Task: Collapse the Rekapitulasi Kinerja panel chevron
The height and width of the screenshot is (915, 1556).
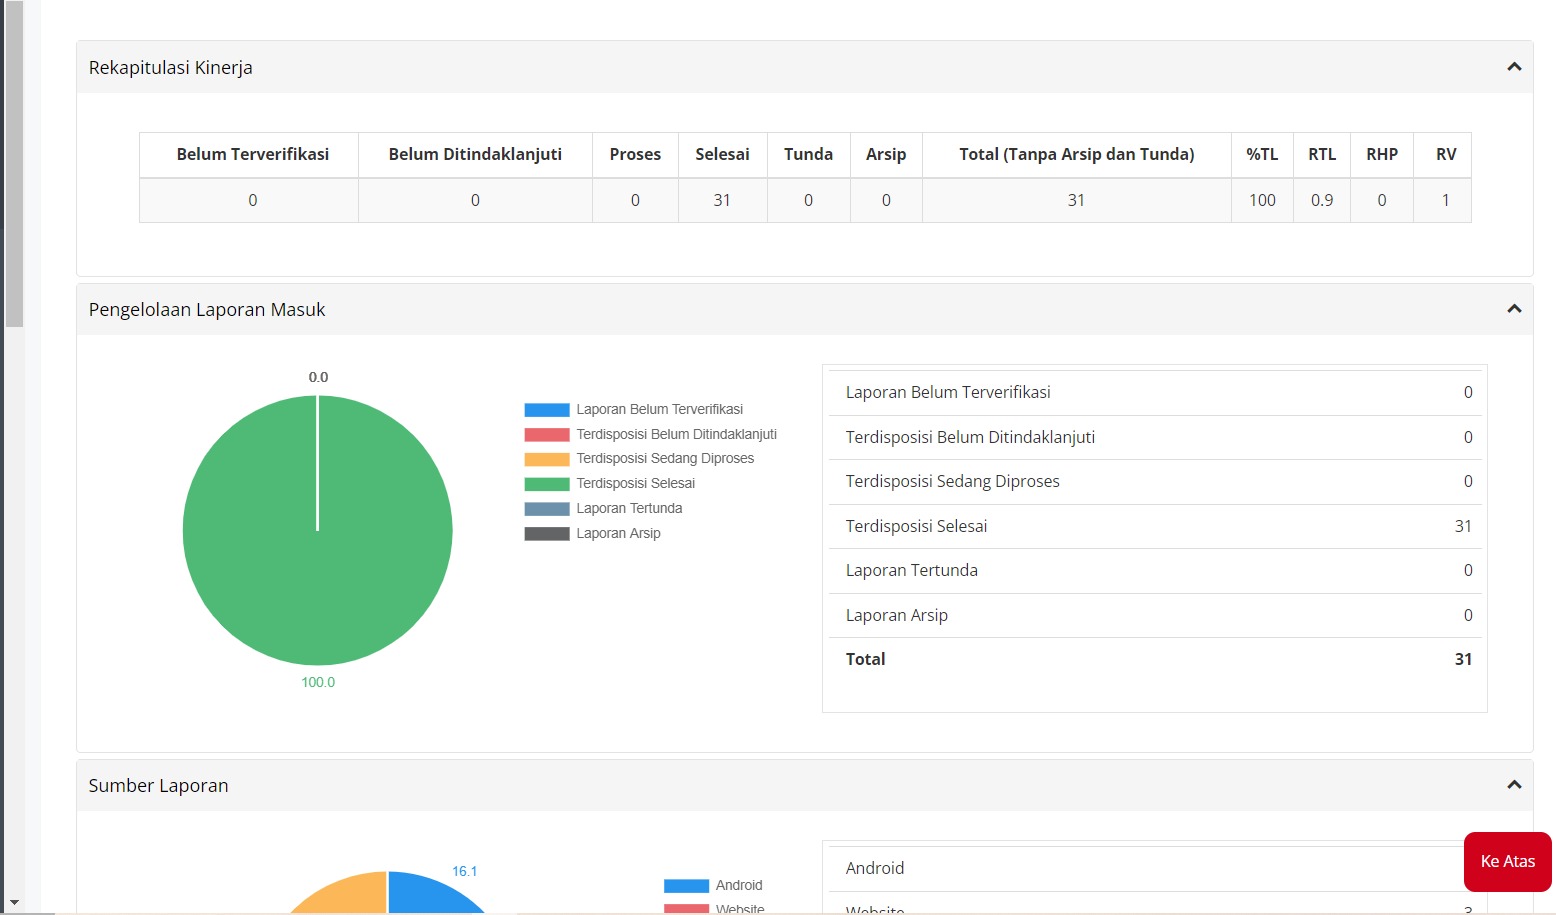Action: pyautogui.click(x=1514, y=67)
